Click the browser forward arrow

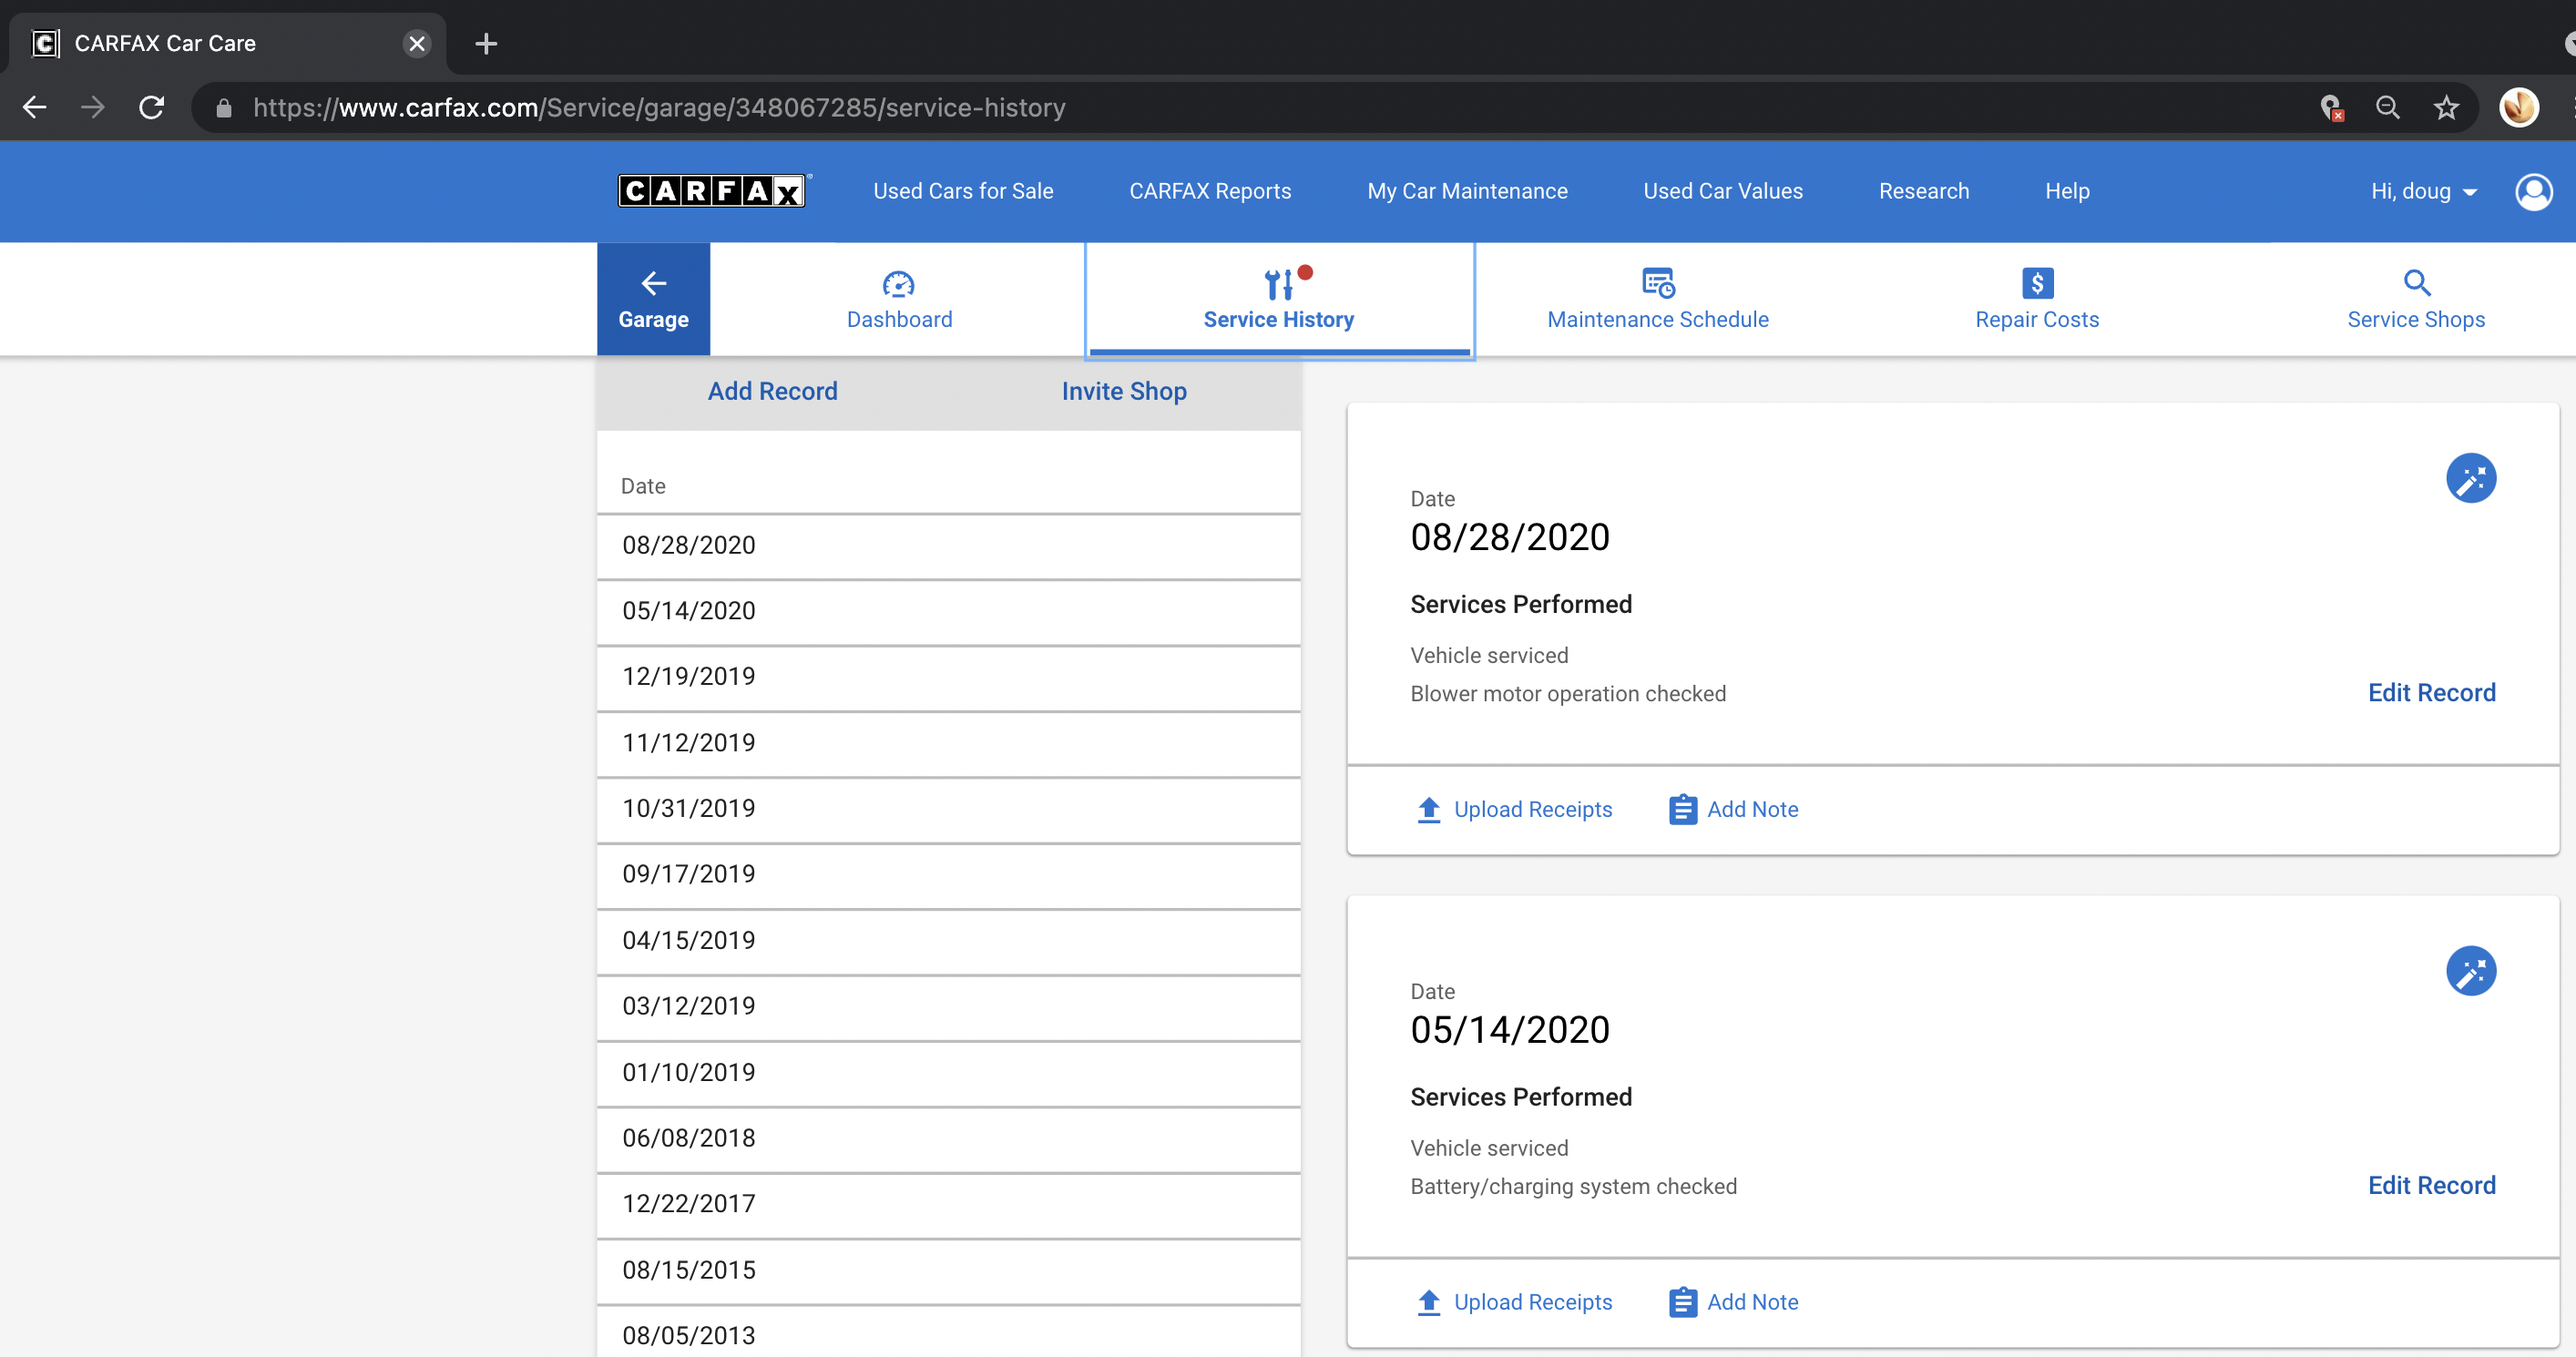pos(93,107)
